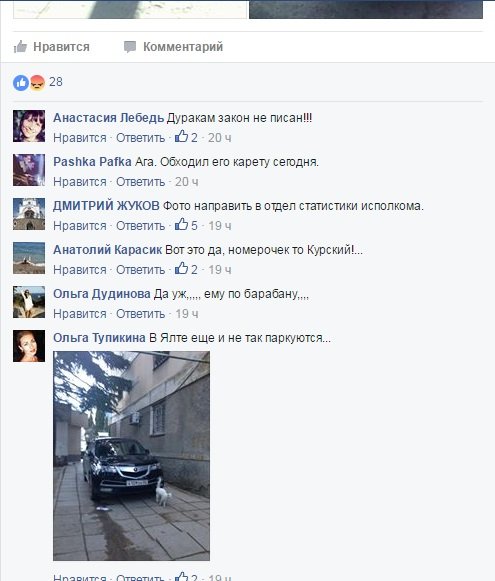Open Pashka Pafka's profile avatar
The width and height of the screenshot is (495, 581).
29,170
